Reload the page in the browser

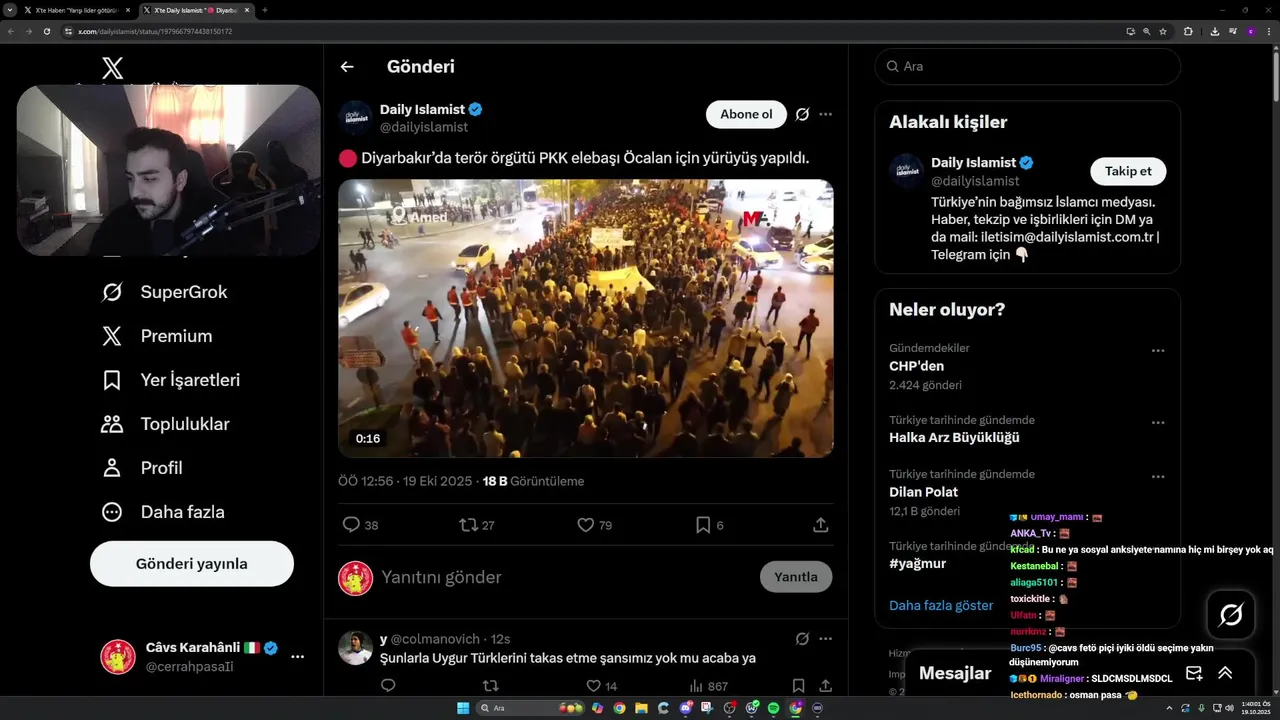(46, 31)
